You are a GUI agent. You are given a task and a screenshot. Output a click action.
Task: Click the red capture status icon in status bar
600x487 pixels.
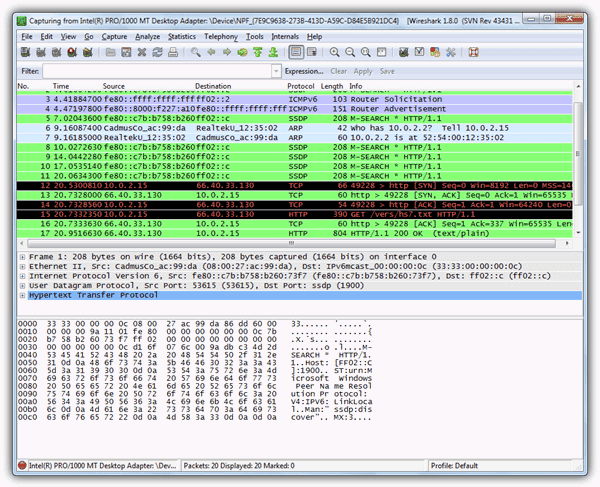pos(22,465)
